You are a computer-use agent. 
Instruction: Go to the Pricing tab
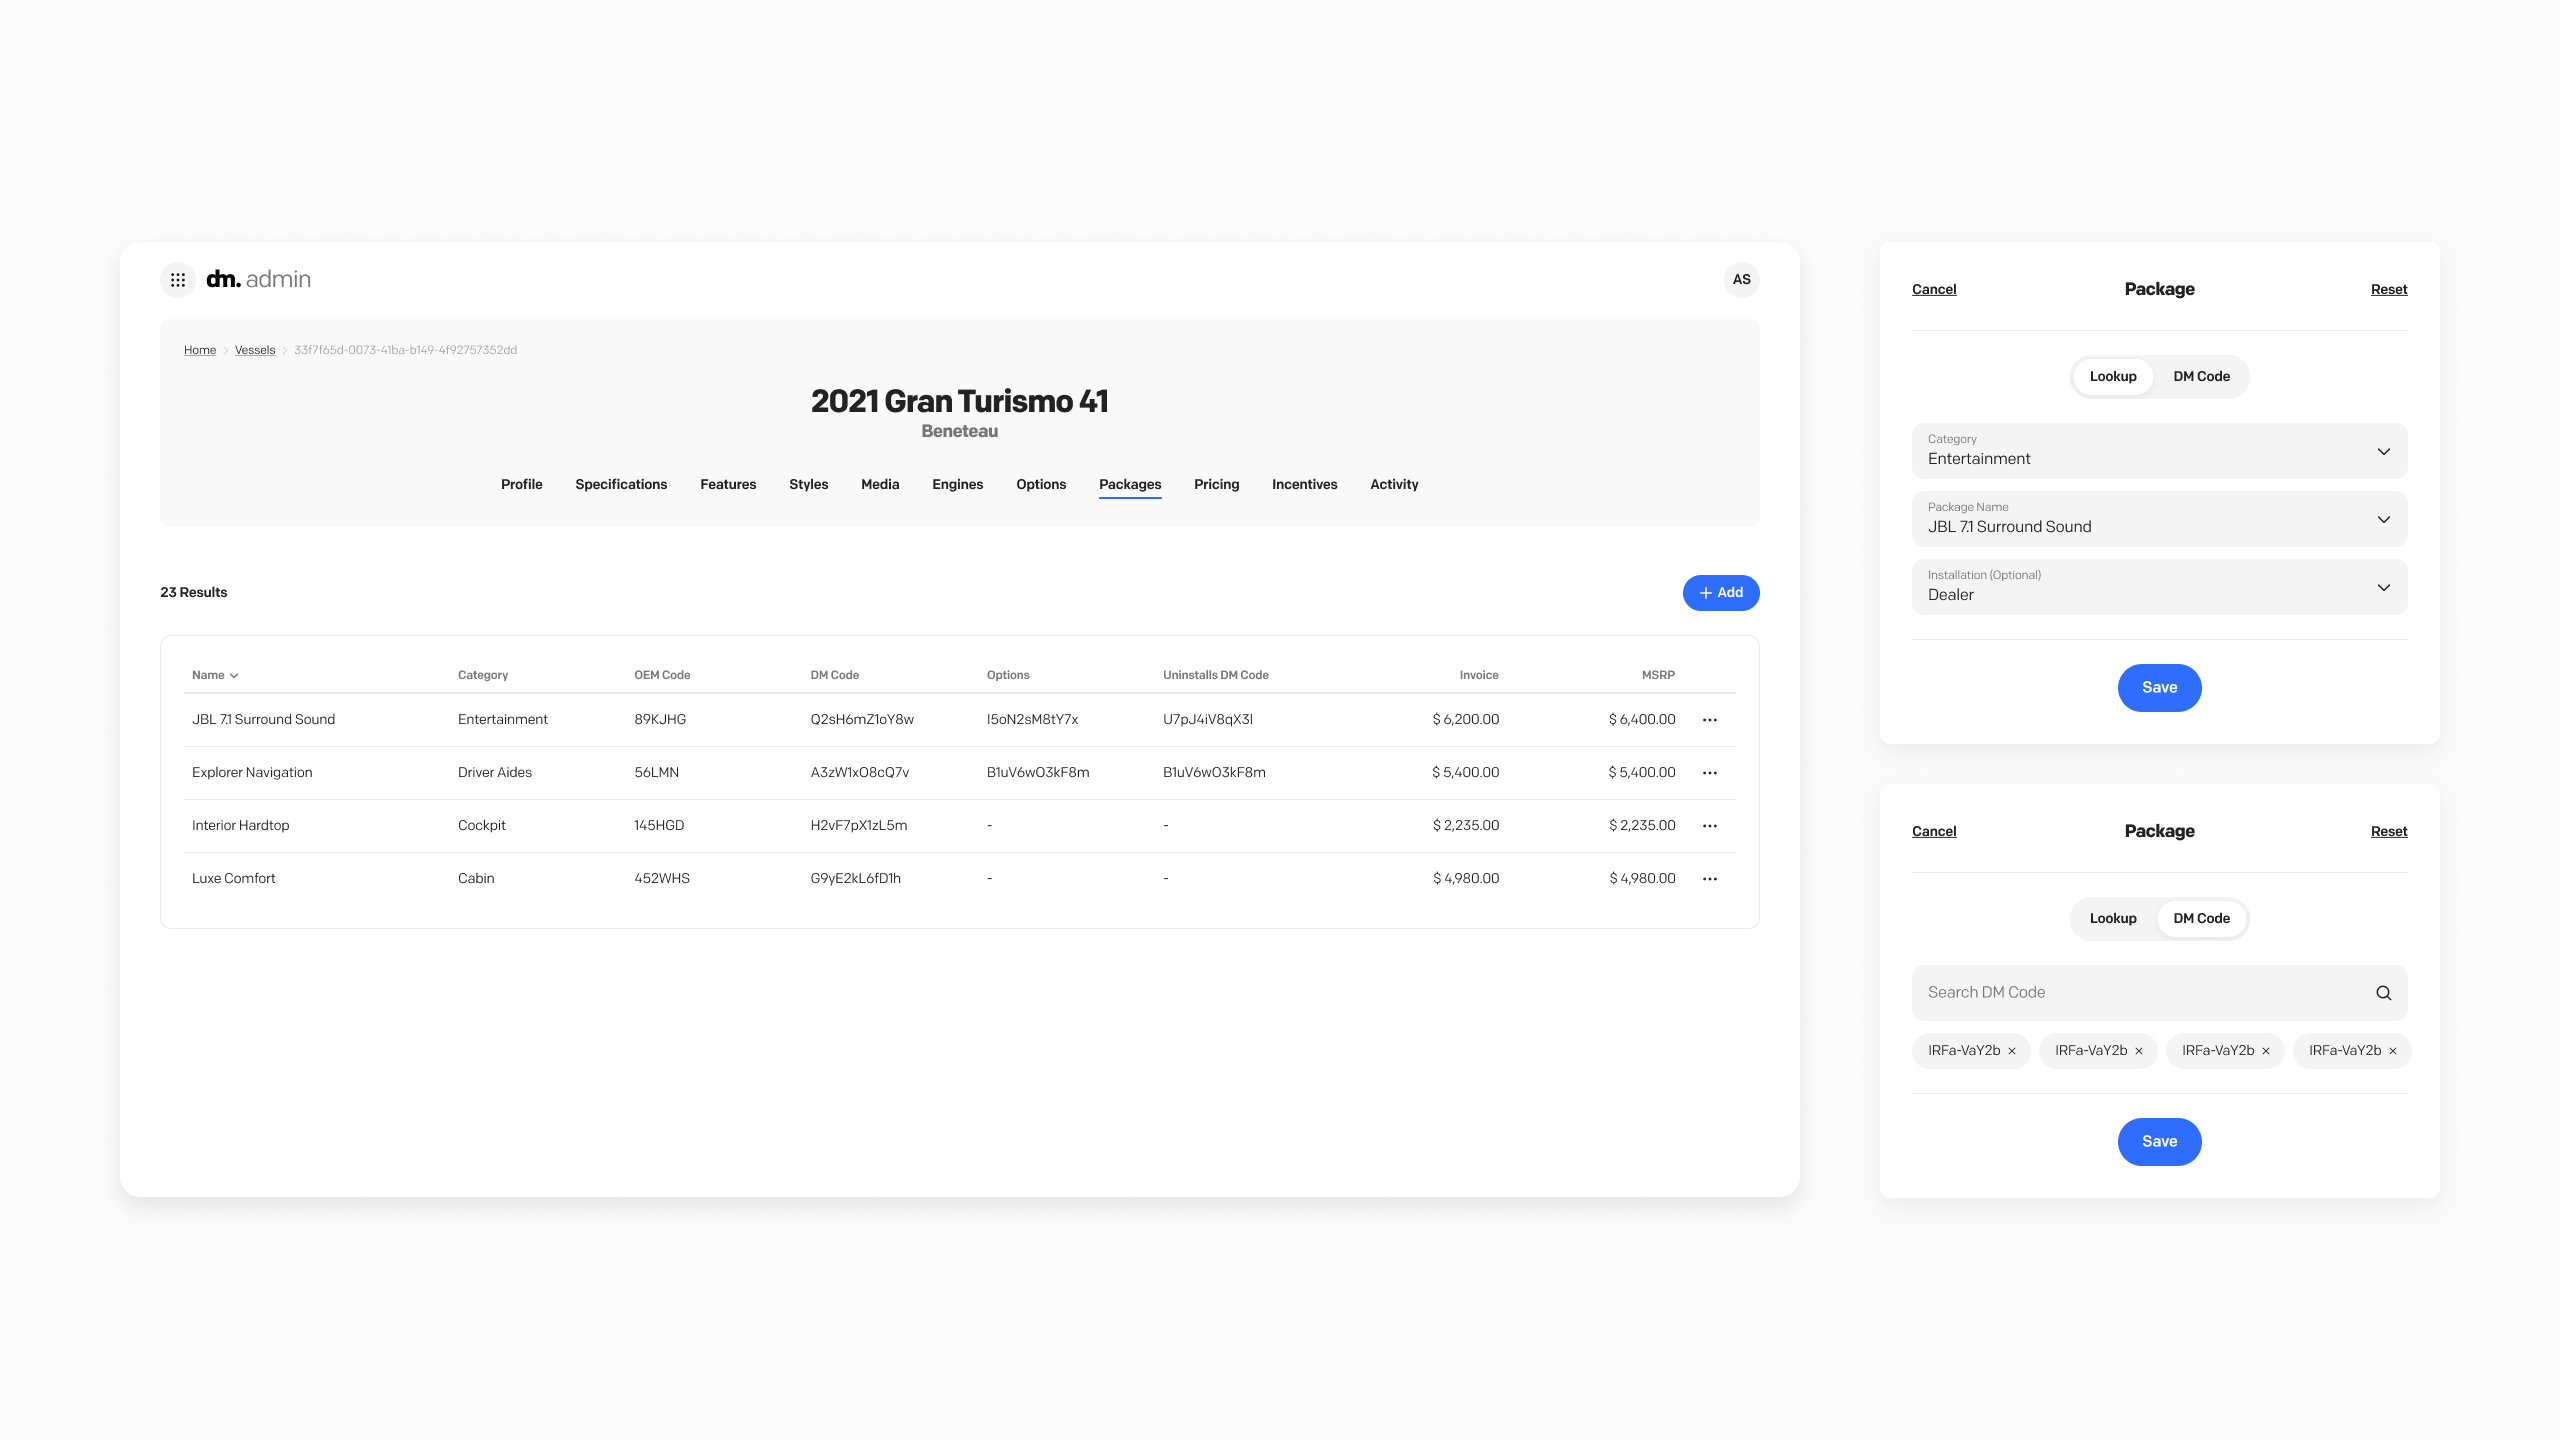point(1216,485)
